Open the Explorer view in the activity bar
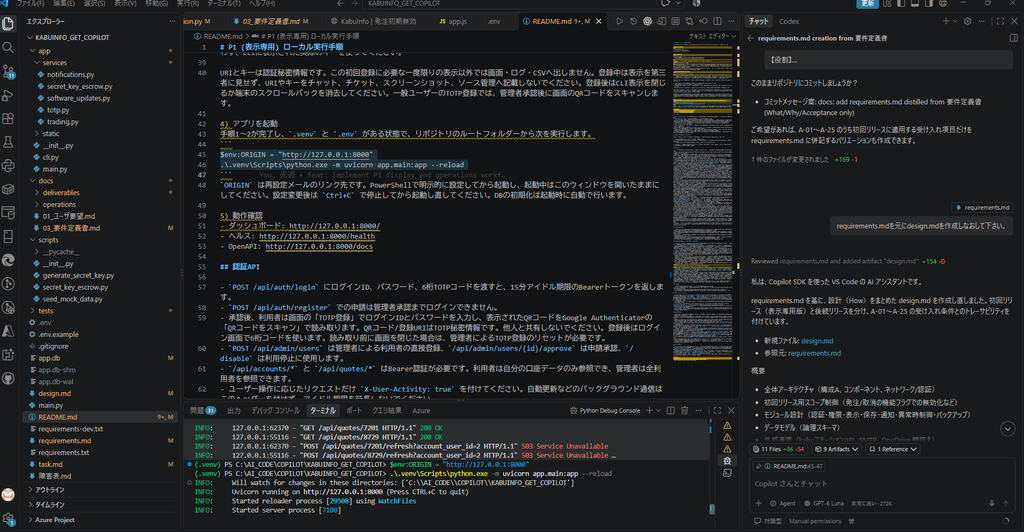 click(8, 23)
